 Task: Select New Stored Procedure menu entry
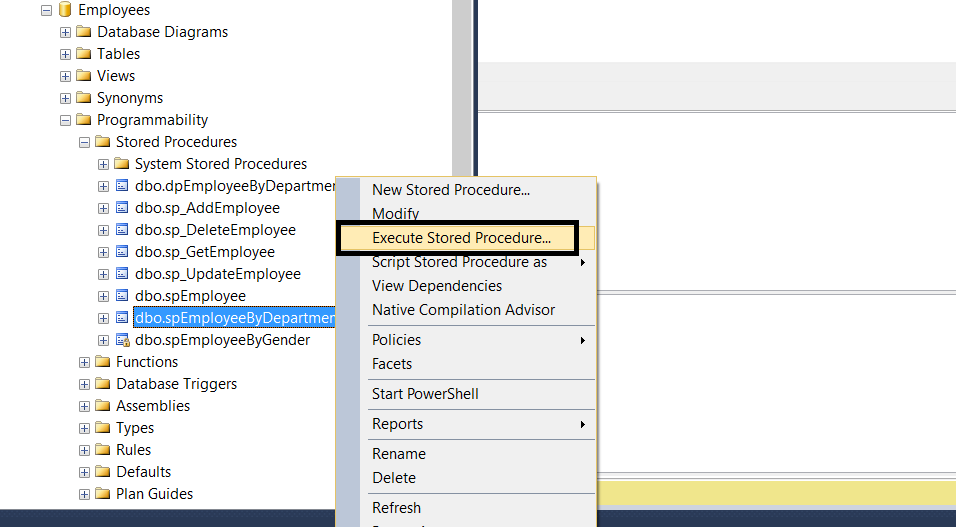[x=451, y=190]
